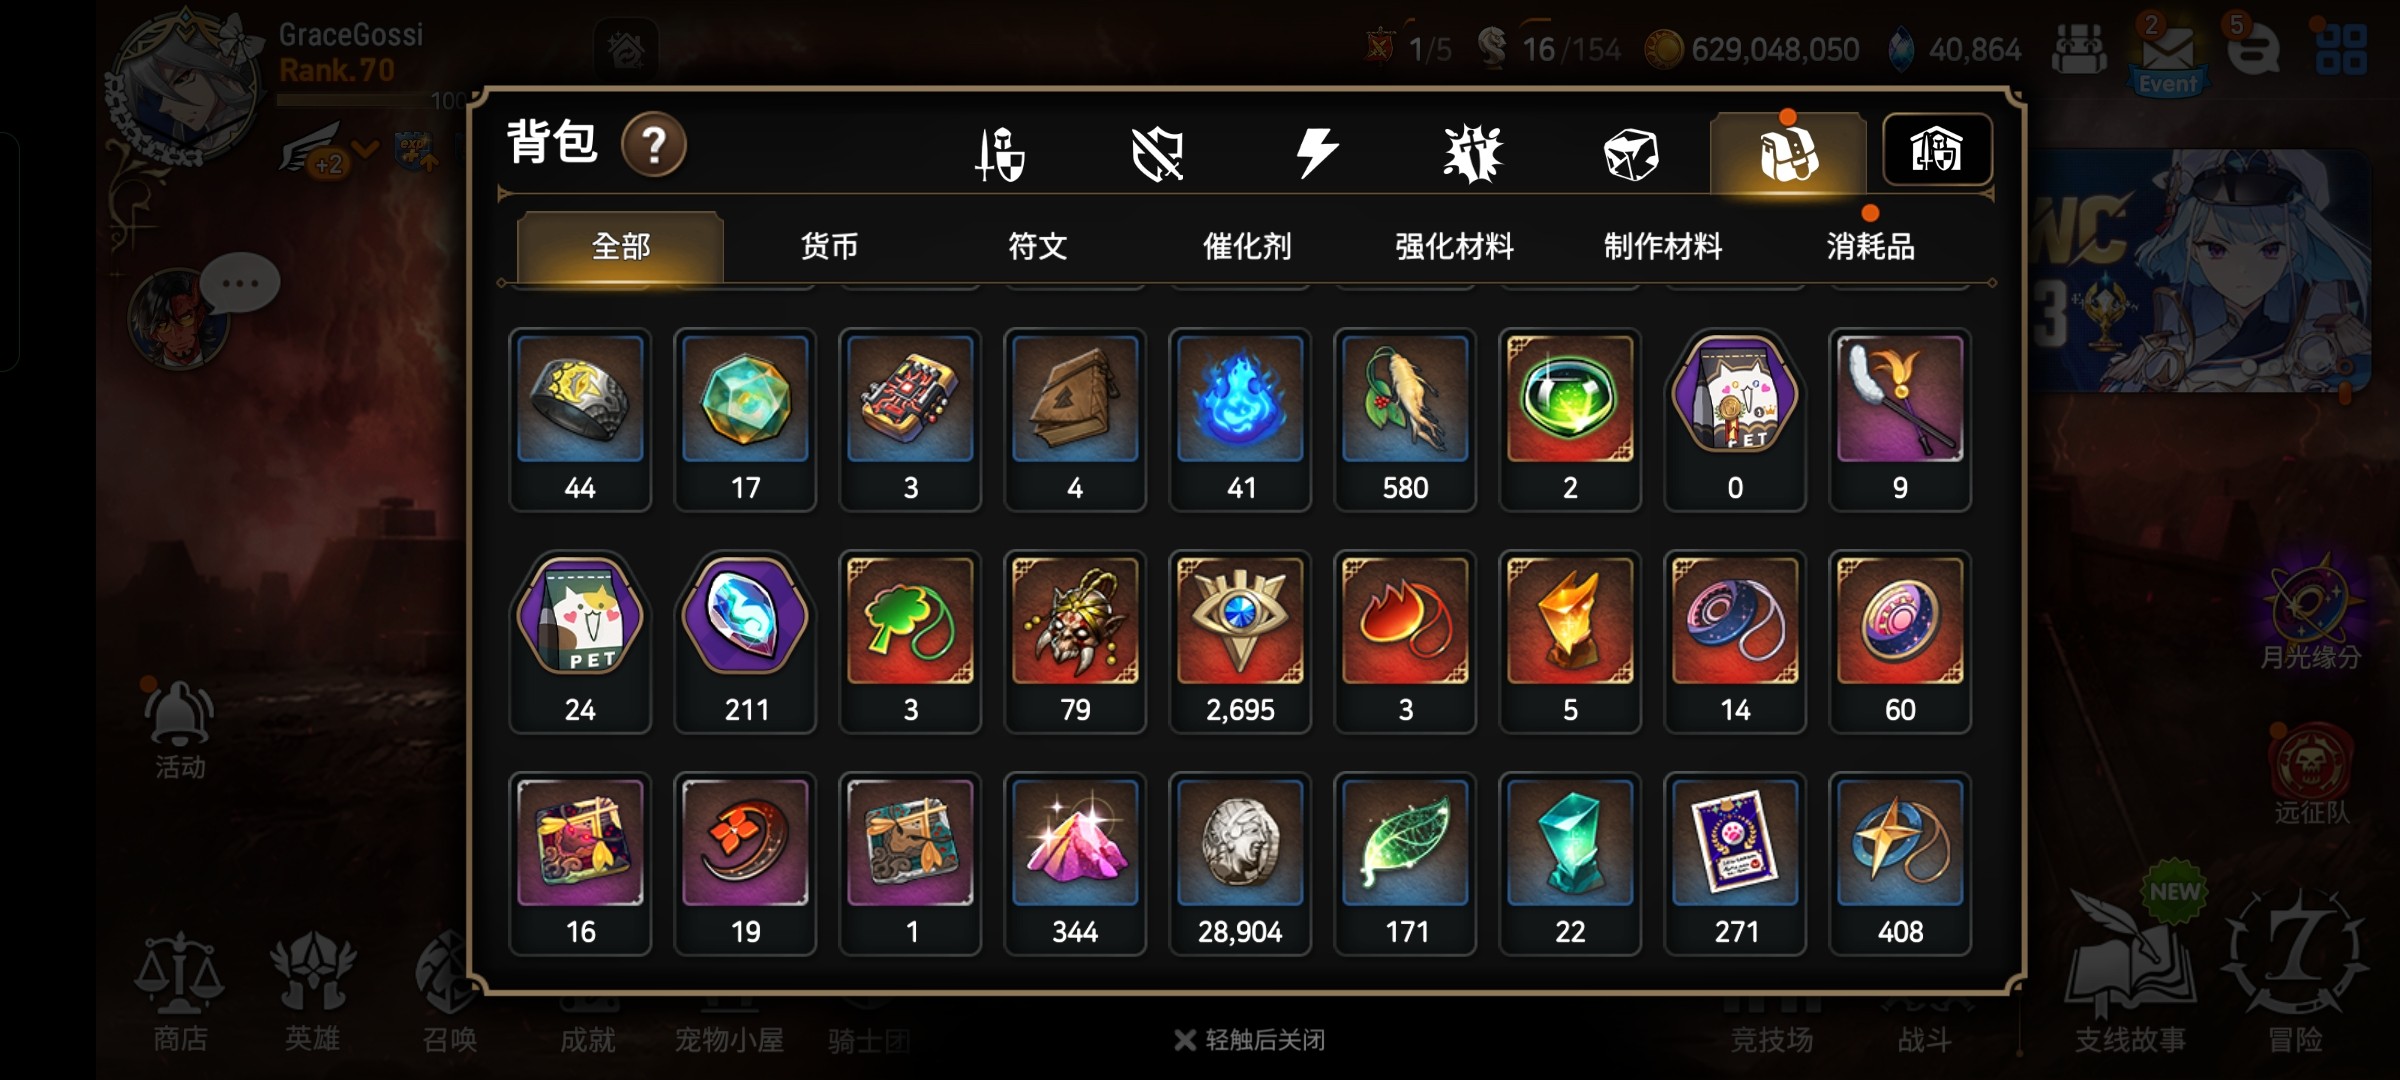Open the 强化材料 tab

pos(1455,246)
